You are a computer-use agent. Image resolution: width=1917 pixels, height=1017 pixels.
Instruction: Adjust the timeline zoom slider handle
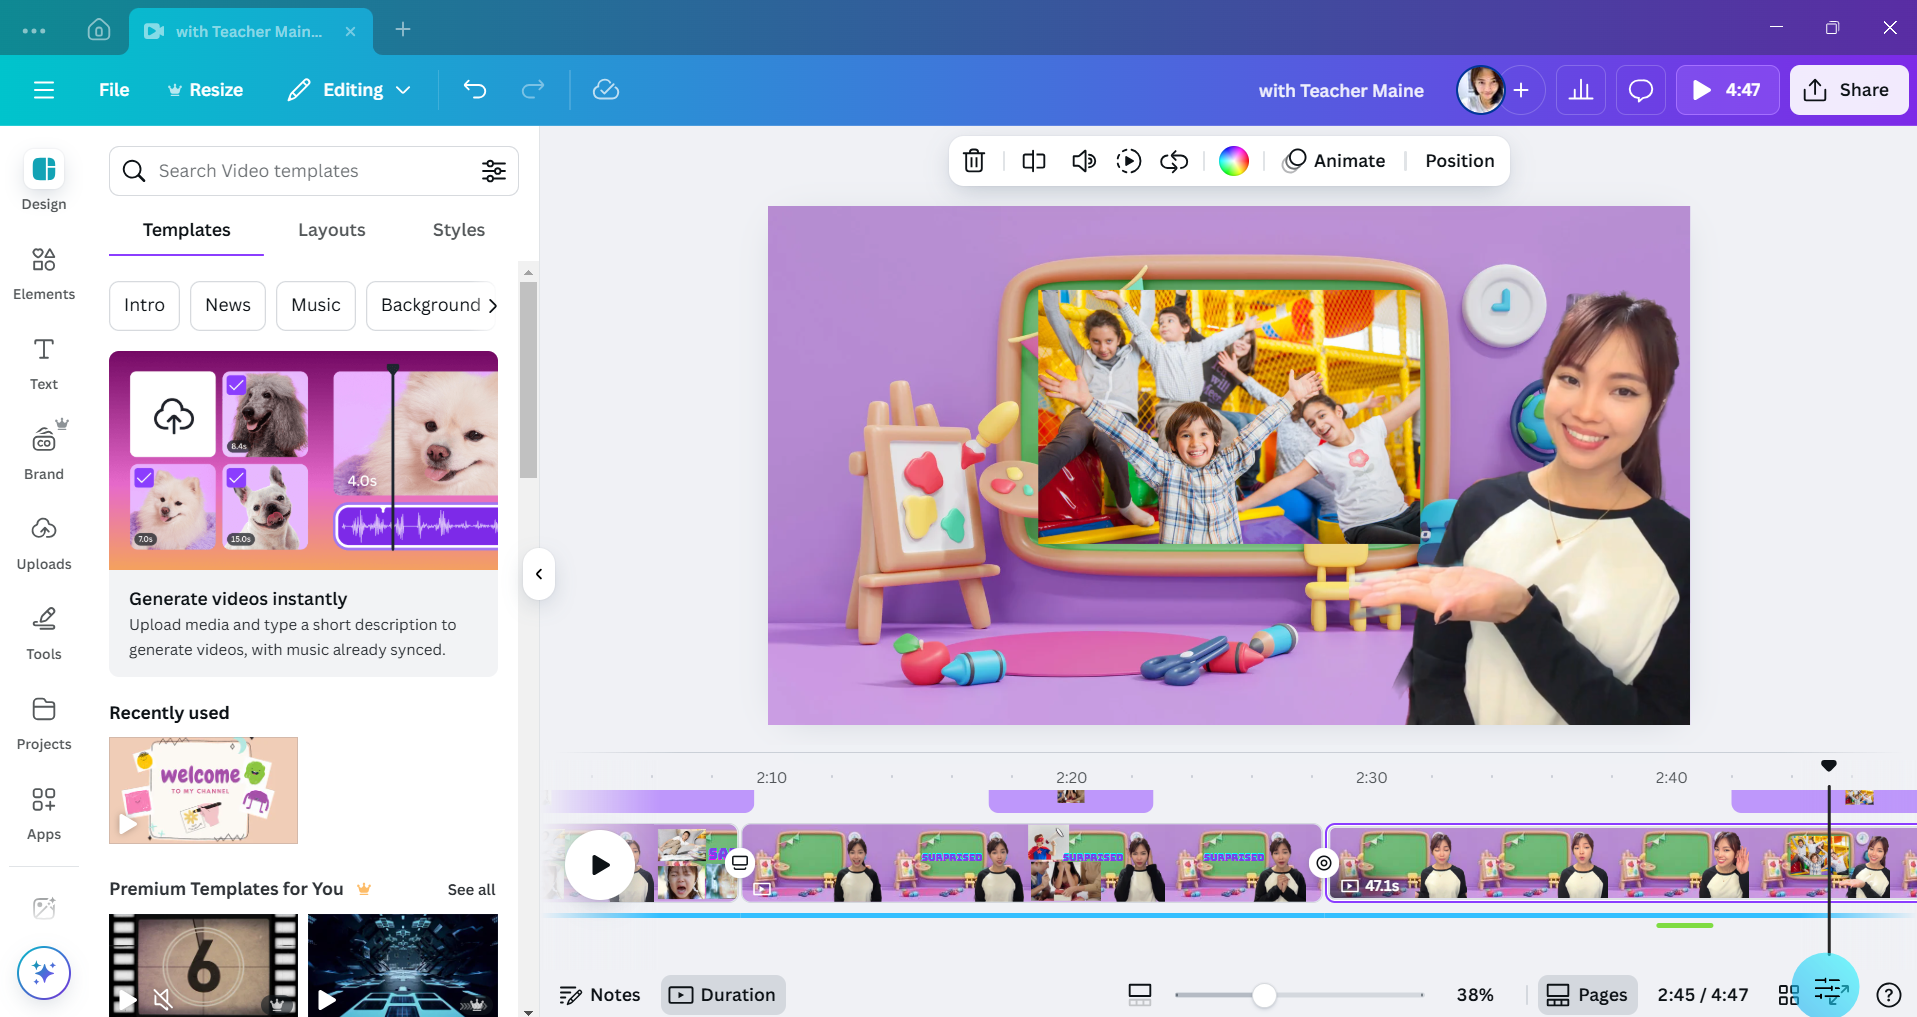click(1264, 995)
